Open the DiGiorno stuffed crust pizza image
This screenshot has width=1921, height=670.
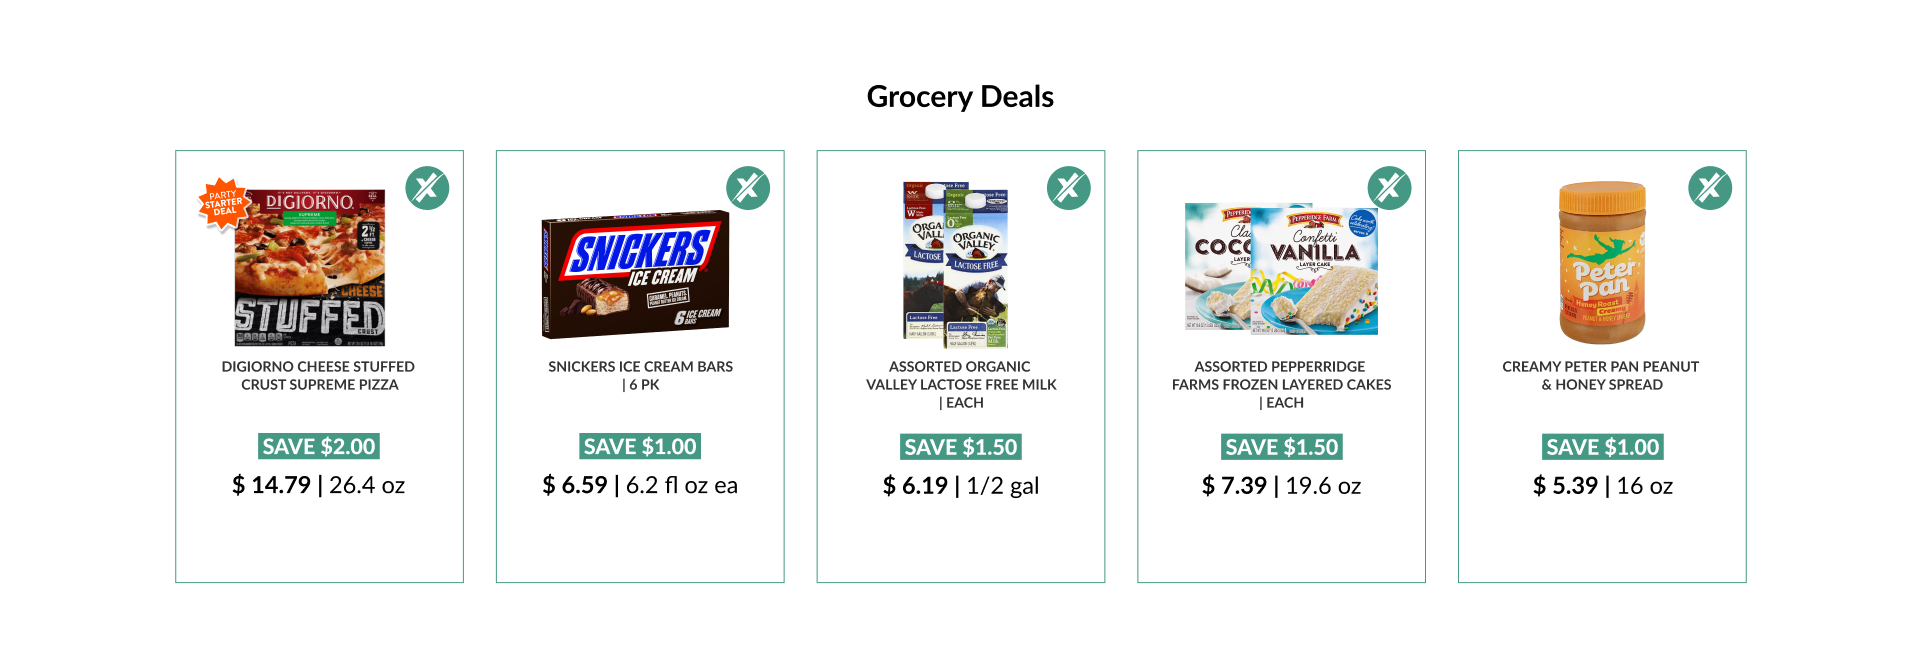tap(310, 267)
